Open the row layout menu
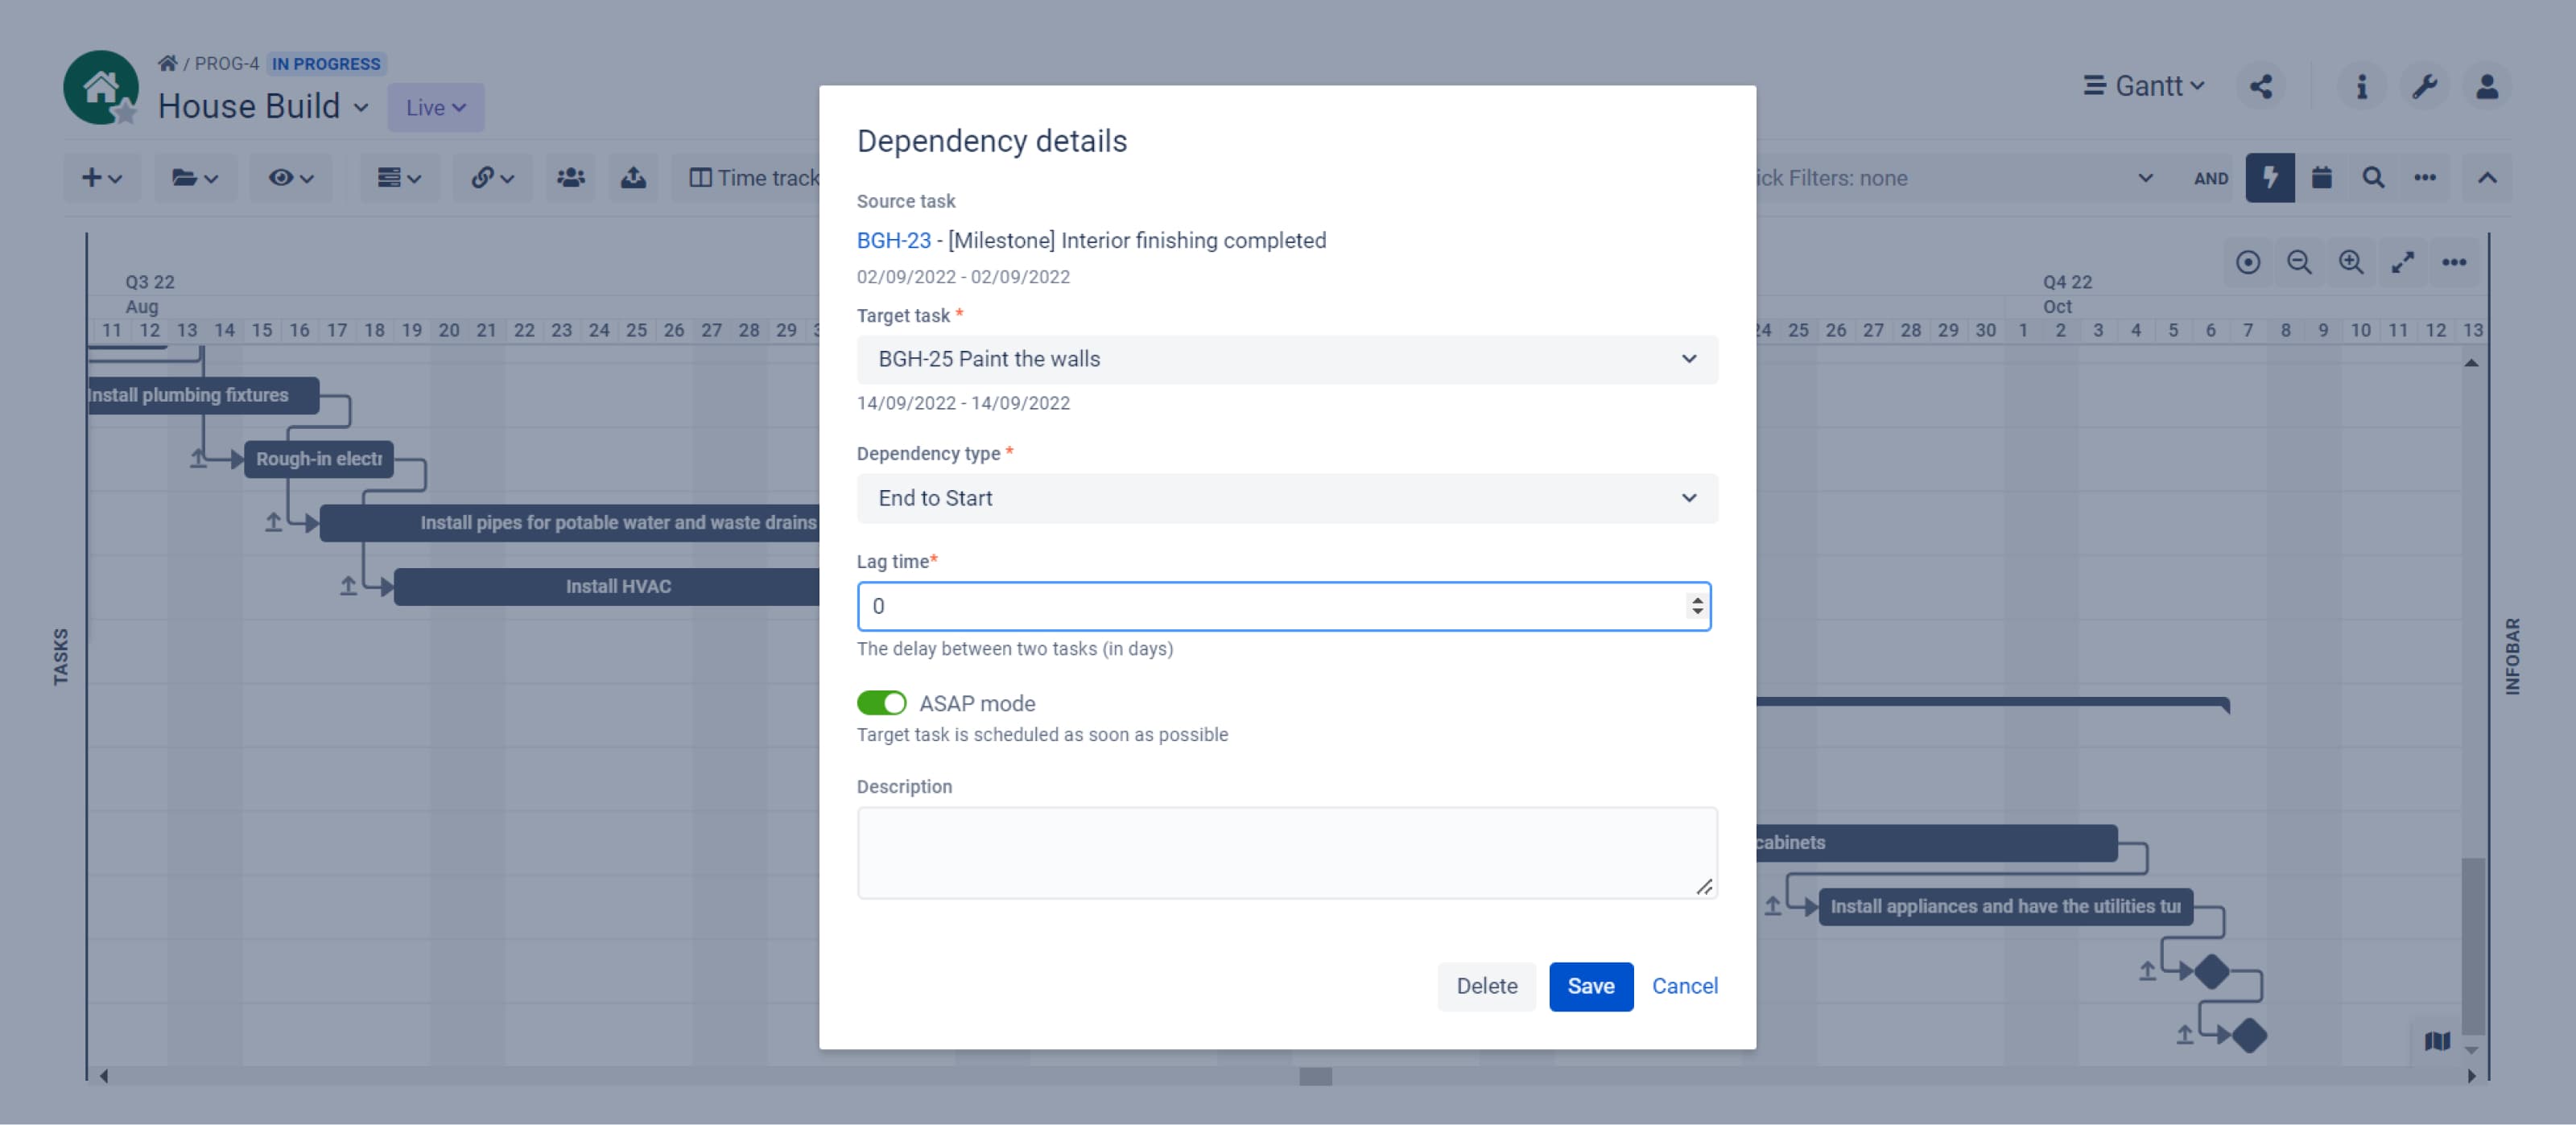Screen dimensions: 2576x1125 point(400,178)
